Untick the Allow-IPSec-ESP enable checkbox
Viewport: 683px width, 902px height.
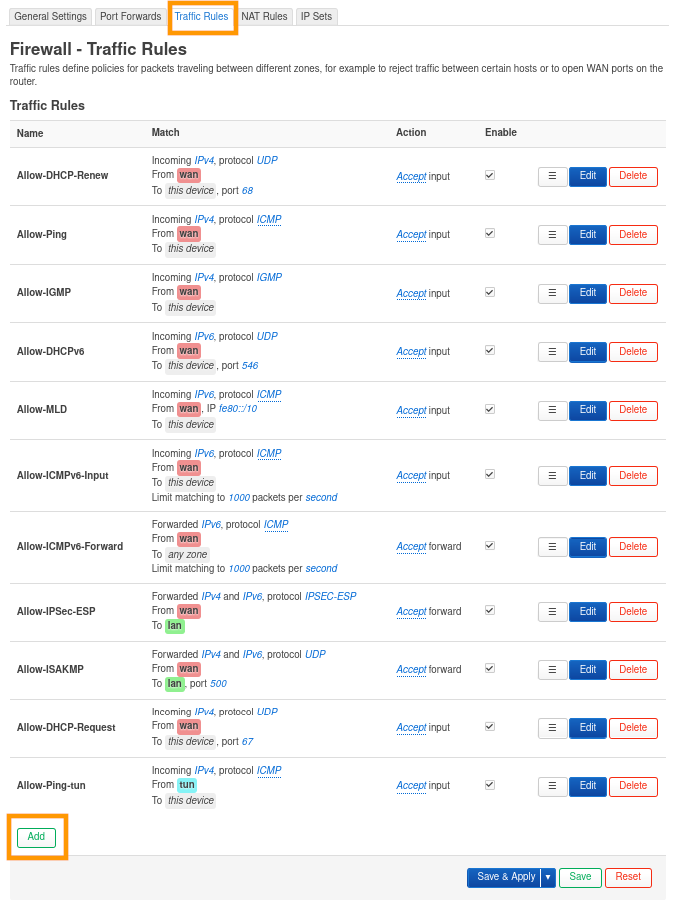pos(490,610)
